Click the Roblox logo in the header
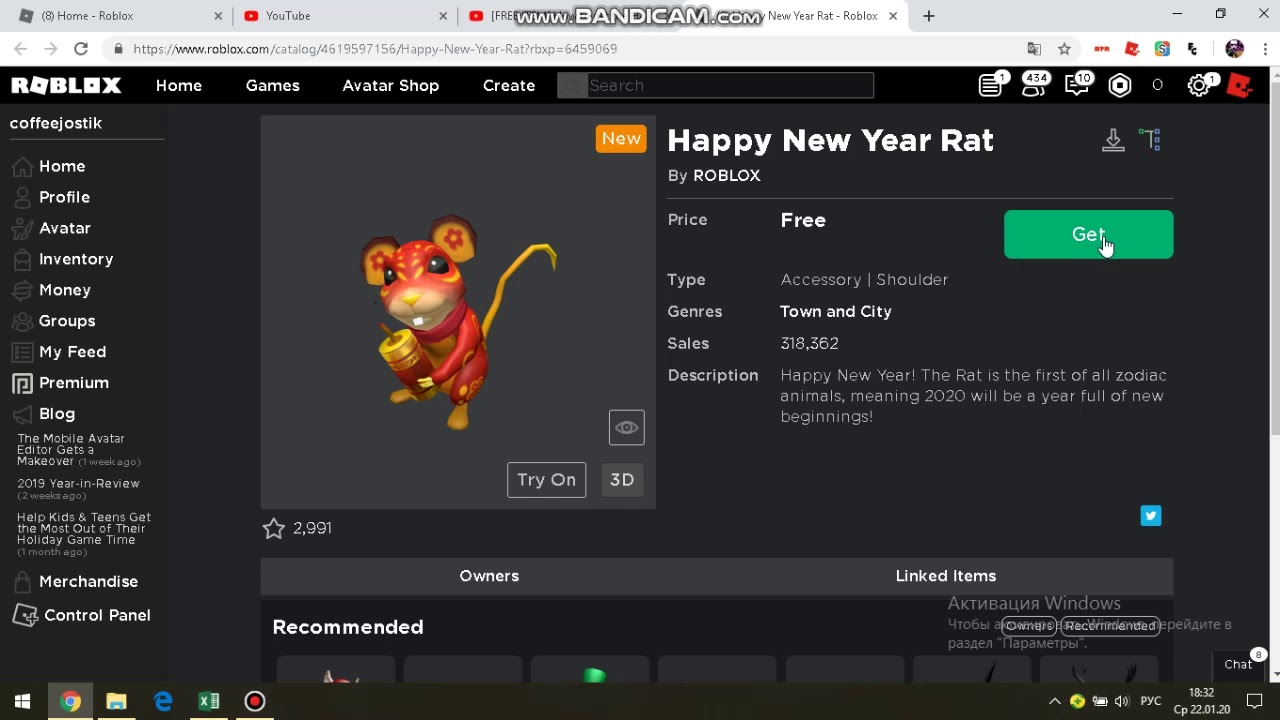The width and height of the screenshot is (1280, 720). tap(66, 86)
